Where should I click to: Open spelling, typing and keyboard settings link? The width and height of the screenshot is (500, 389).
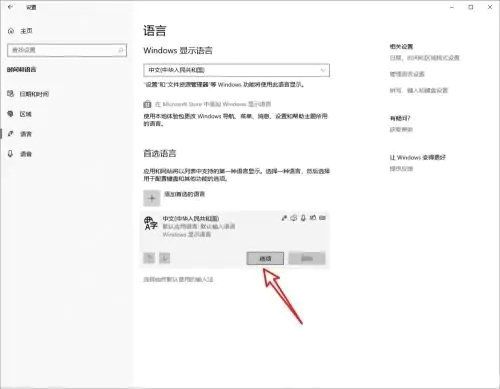419,90
